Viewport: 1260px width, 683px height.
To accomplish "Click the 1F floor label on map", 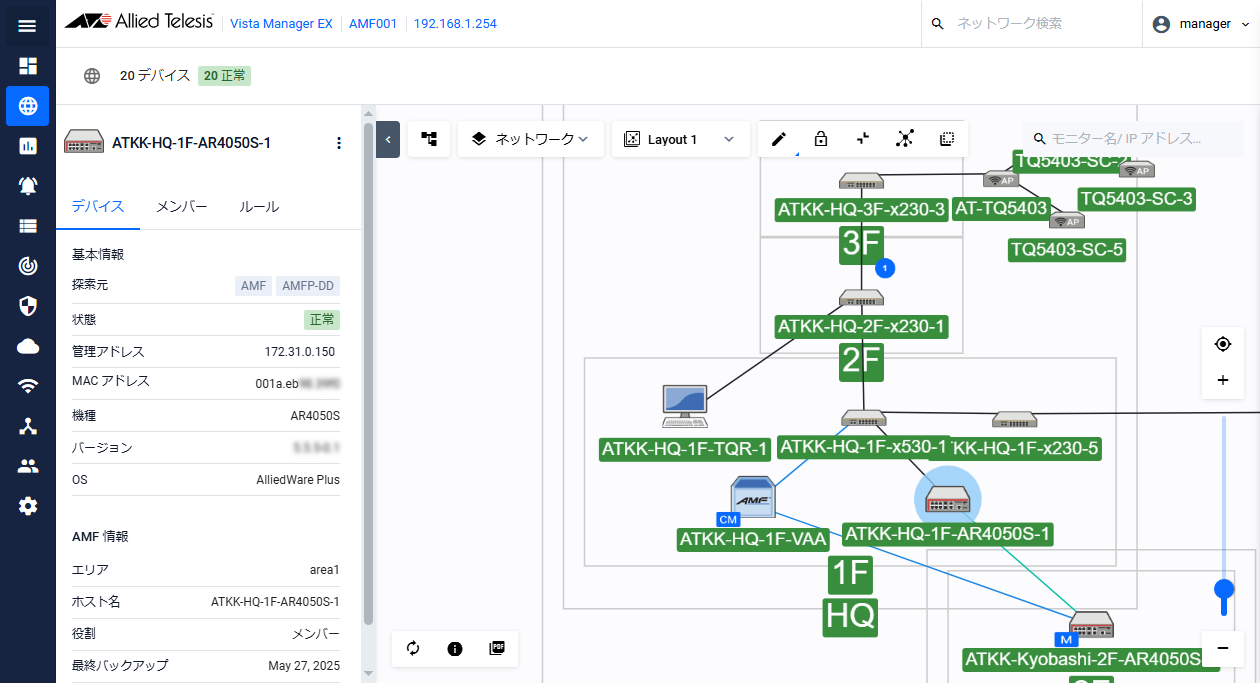I will click(850, 575).
